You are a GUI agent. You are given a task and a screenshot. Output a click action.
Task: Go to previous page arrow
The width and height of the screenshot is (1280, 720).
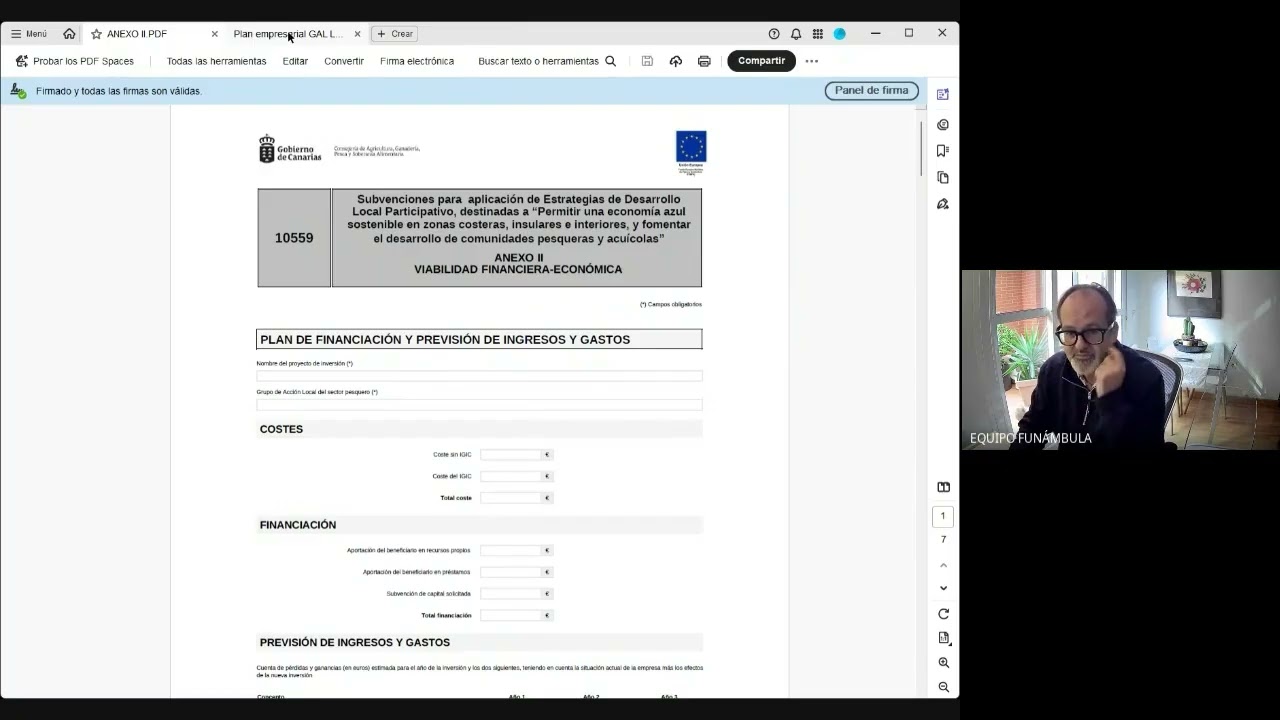tap(943, 566)
